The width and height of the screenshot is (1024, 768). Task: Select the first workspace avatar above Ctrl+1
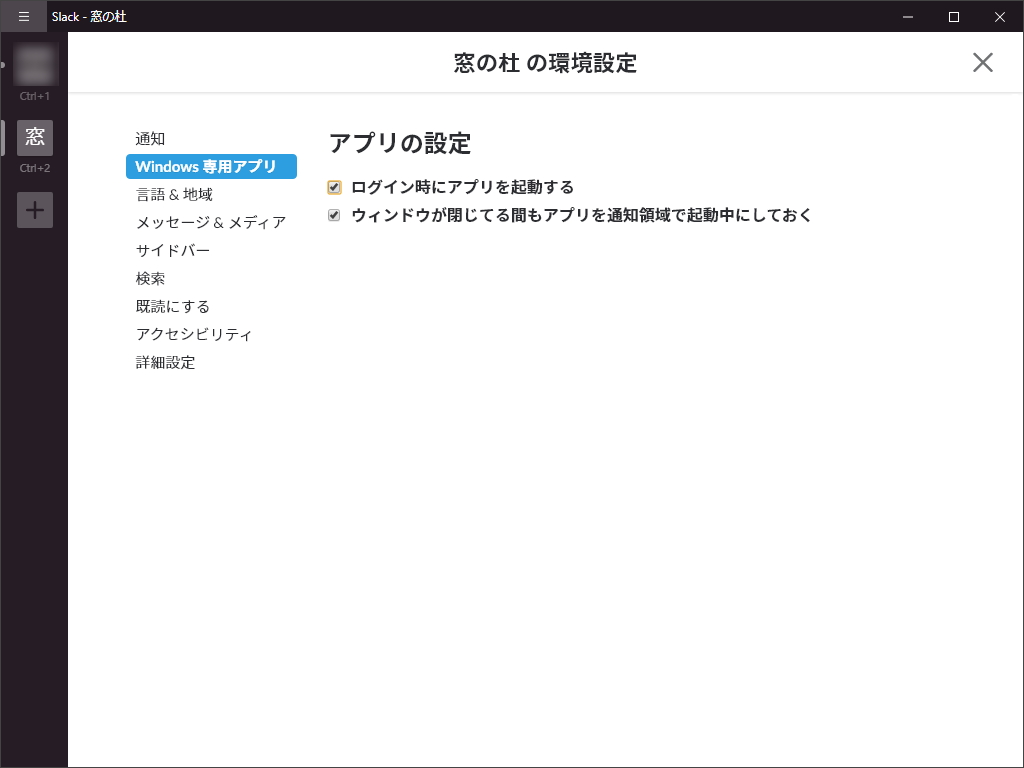(x=34, y=64)
